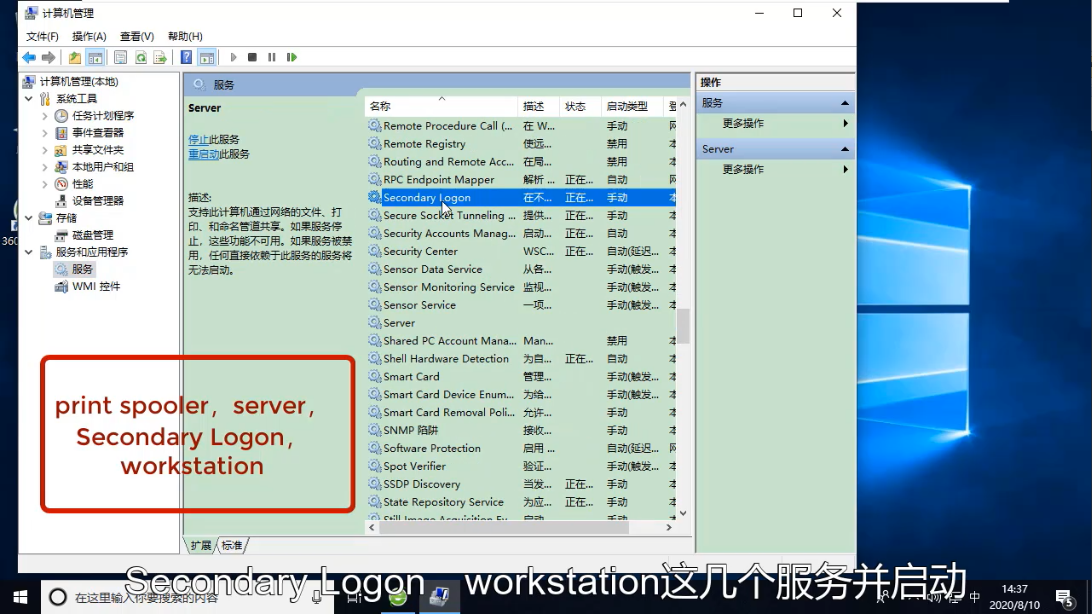Open the 操作(A) menu
The width and height of the screenshot is (1092, 614).
pos(89,37)
